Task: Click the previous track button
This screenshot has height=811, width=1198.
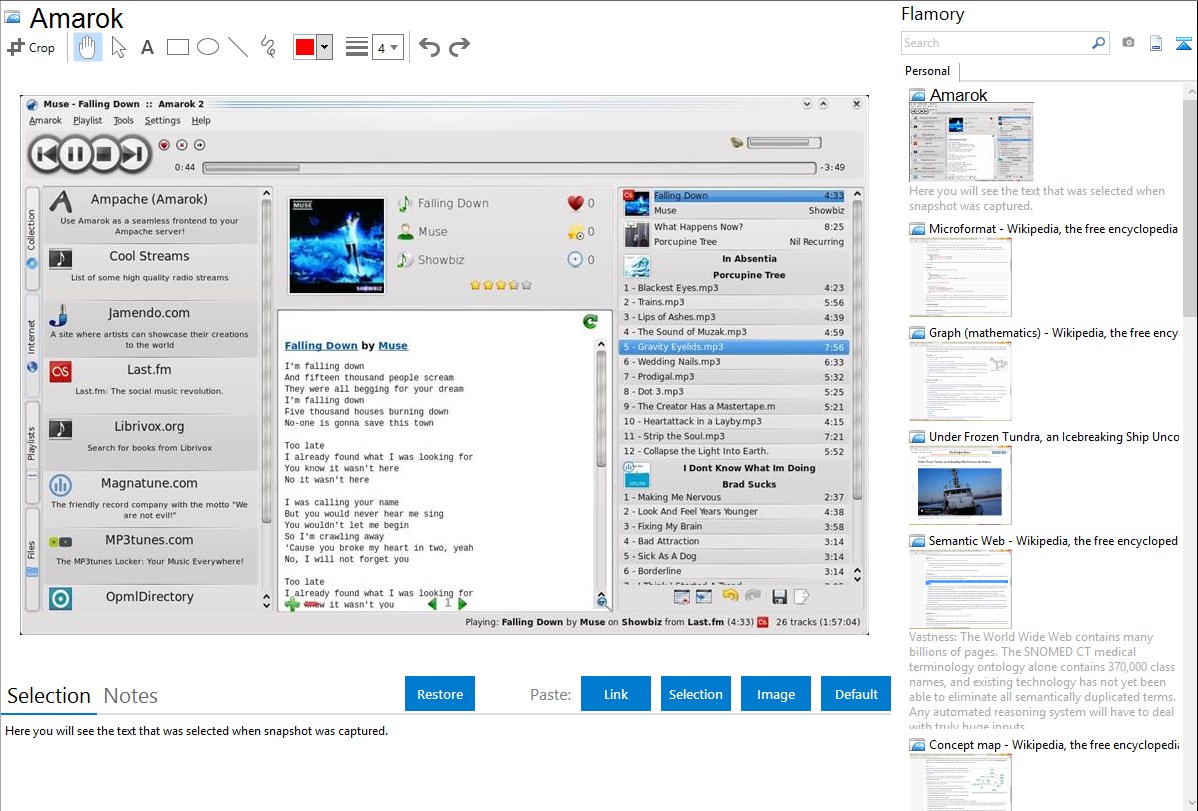Action: (x=46, y=154)
